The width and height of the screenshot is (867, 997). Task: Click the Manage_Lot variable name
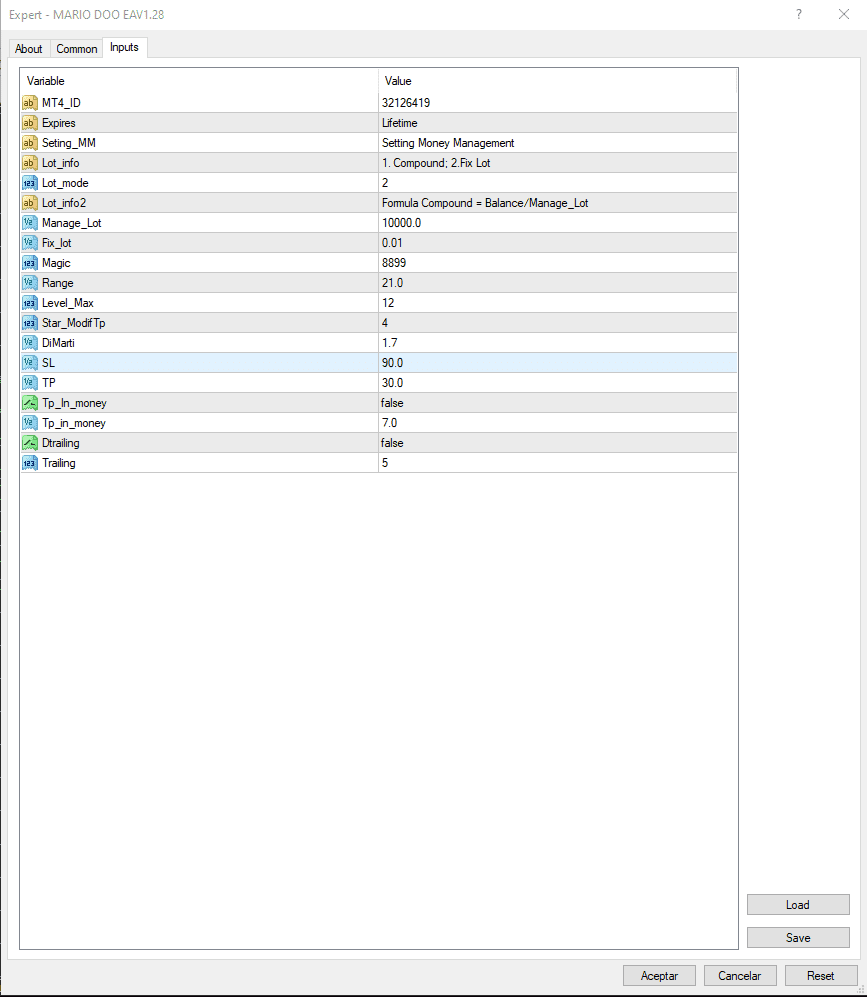coord(72,223)
